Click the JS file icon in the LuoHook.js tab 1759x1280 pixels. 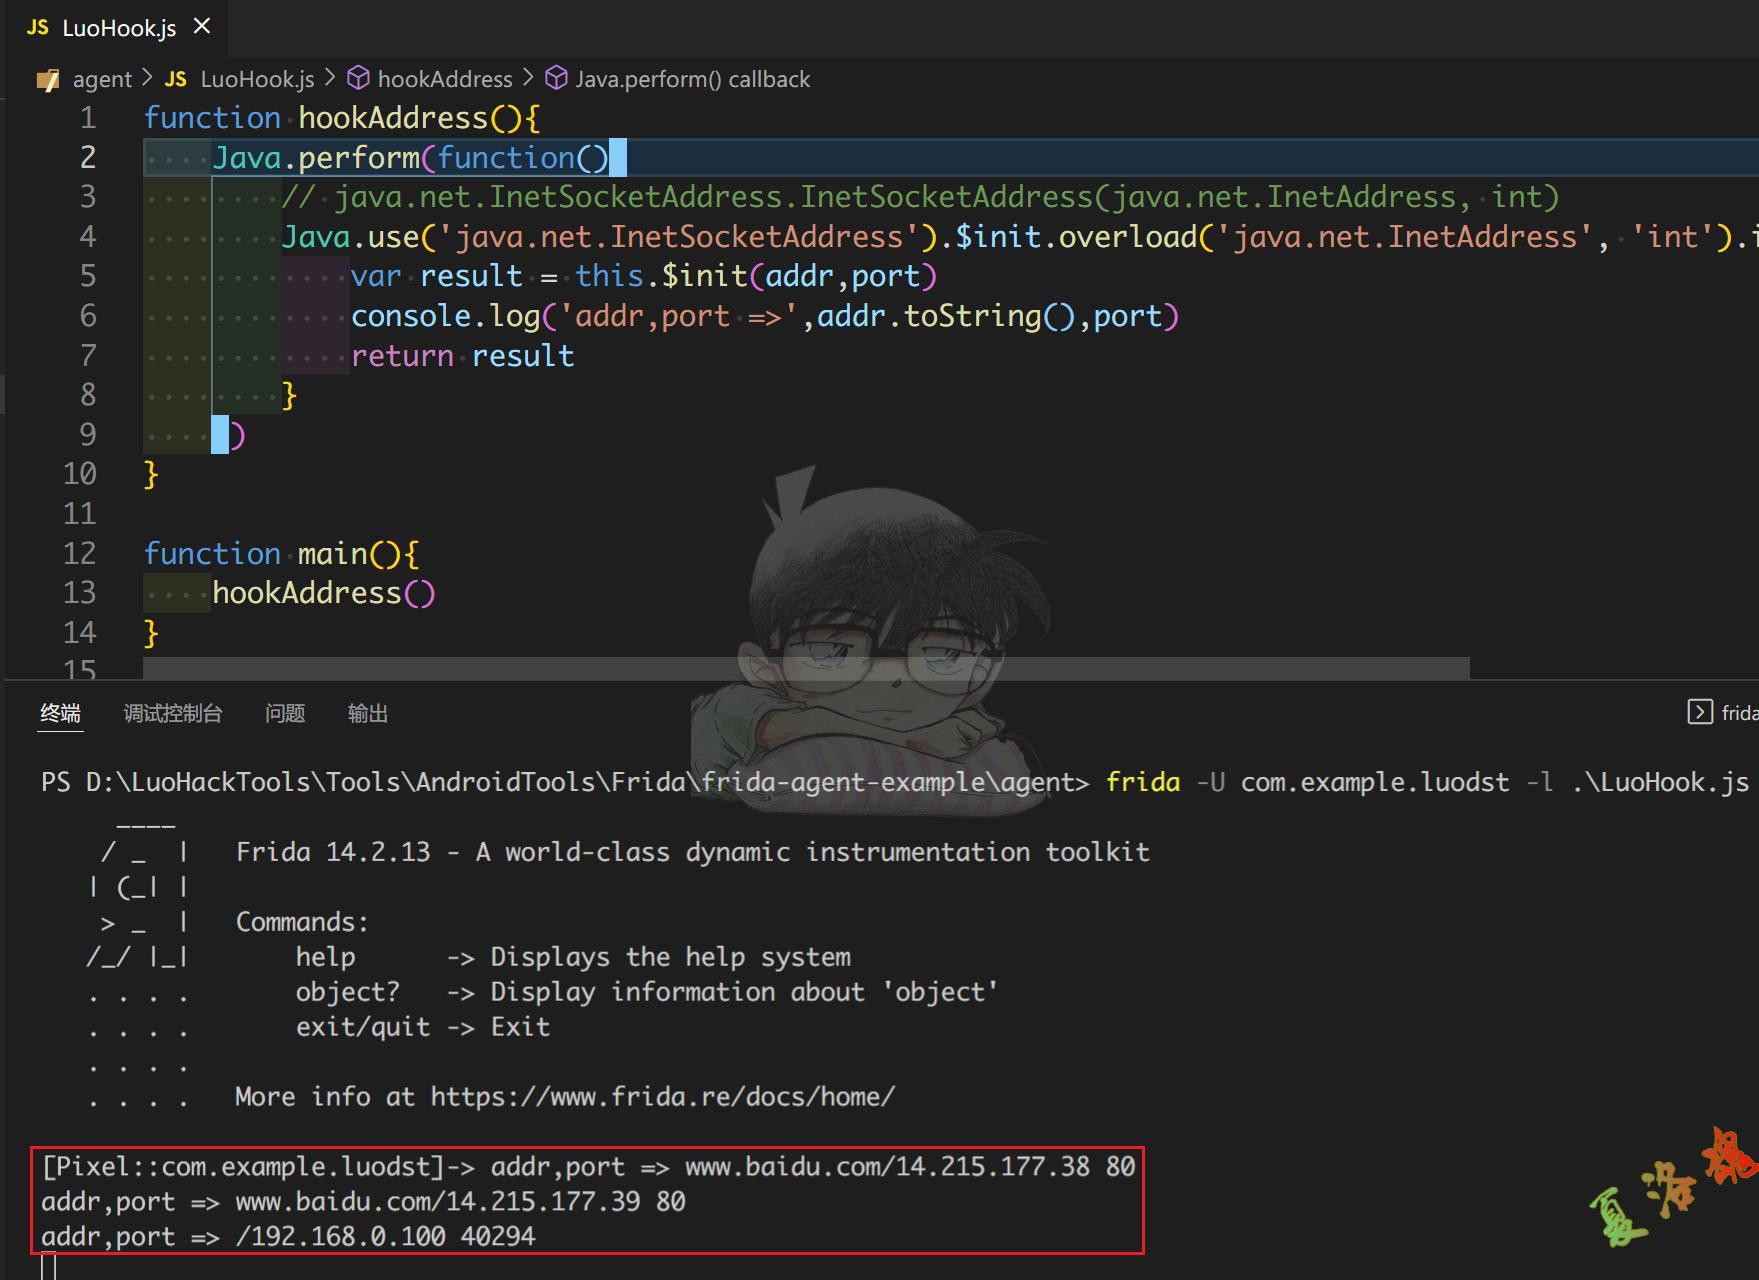click(37, 27)
